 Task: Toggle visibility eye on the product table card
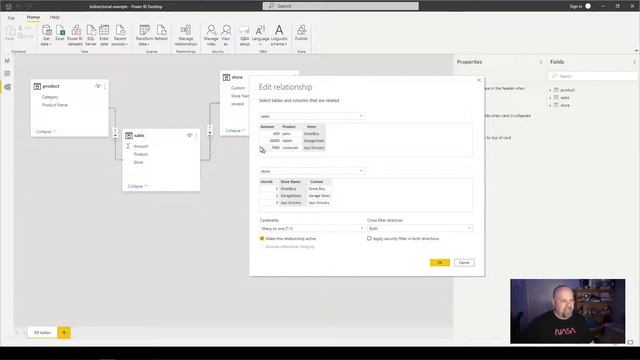98,86
